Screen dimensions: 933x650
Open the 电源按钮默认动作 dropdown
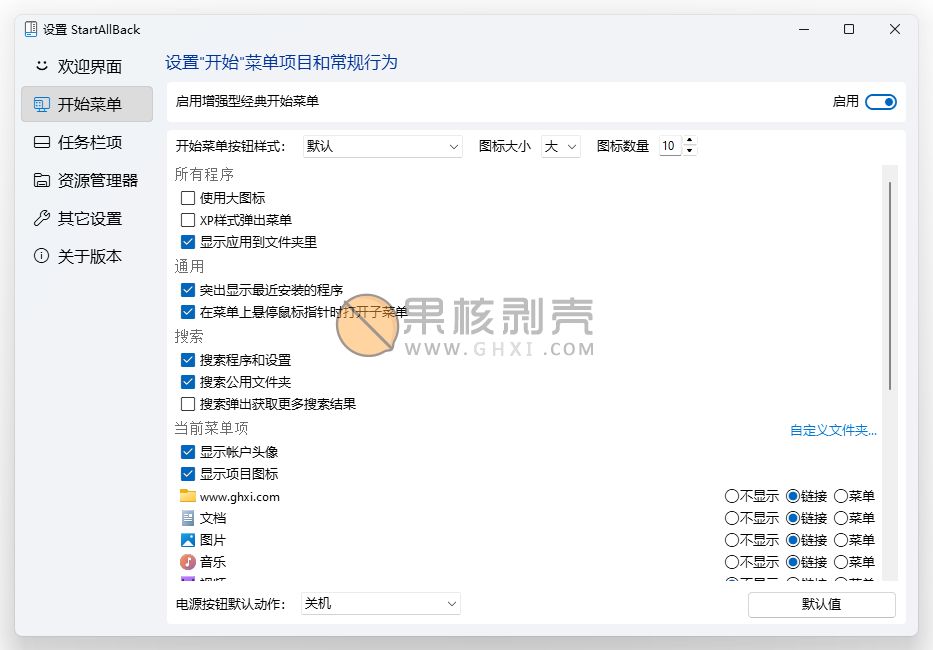tap(381, 604)
